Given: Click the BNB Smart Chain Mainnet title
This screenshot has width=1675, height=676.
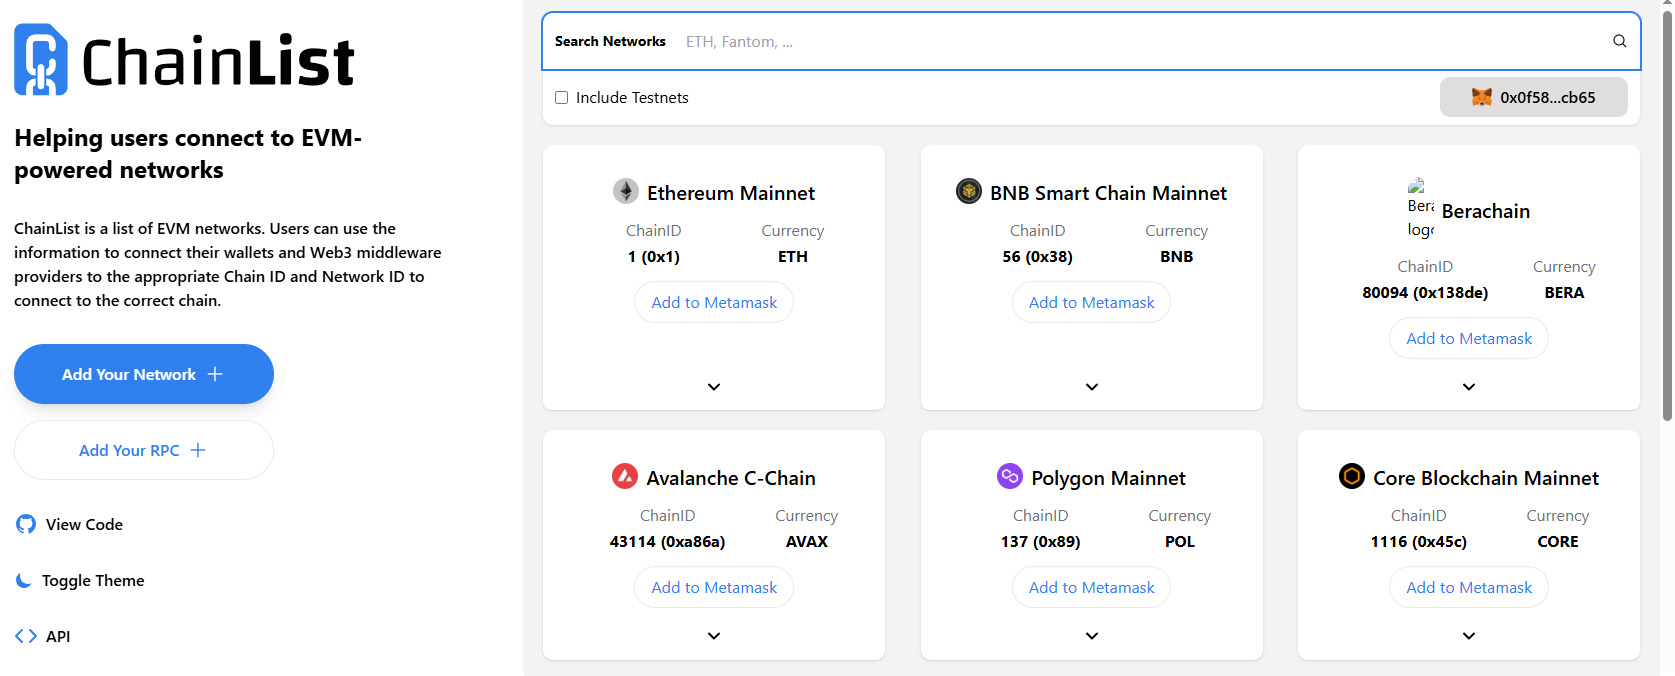Looking at the screenshot, I should coord(1108,193).
